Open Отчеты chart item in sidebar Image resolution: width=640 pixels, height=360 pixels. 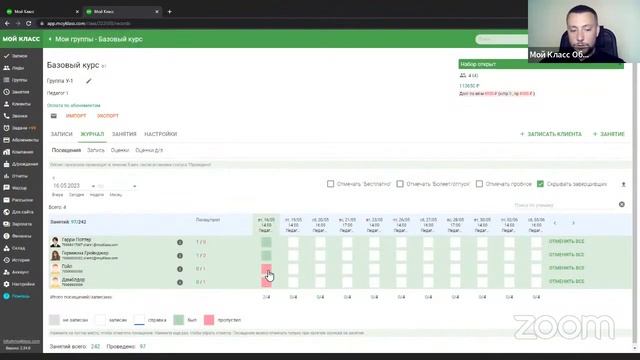point(16,176)
